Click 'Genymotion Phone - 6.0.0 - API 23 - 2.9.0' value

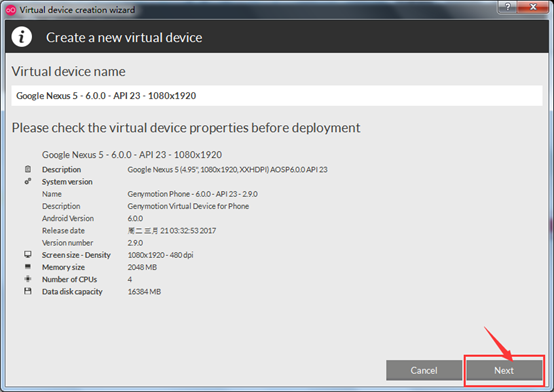click(x=193, y=194)
